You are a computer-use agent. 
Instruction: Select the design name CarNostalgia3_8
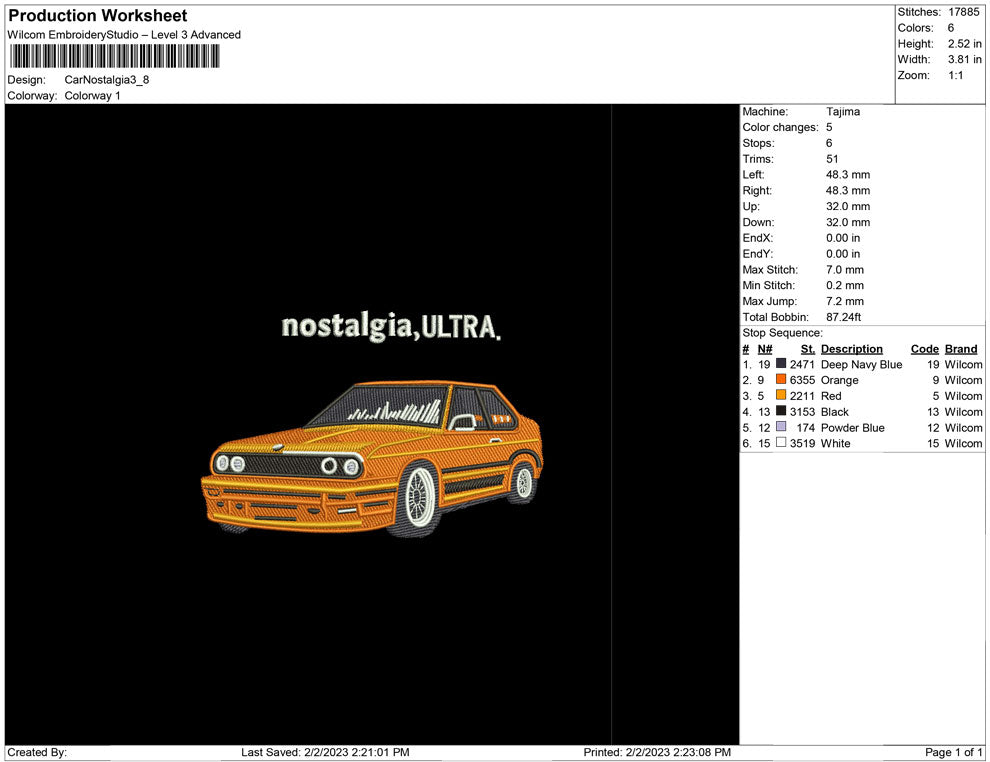click(107, 80)
